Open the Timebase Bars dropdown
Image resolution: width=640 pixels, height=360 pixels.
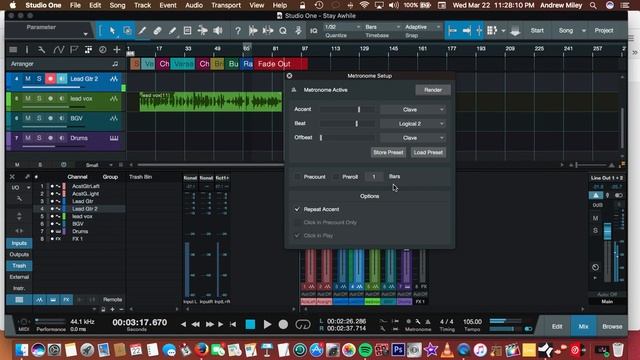coord(382,27)
